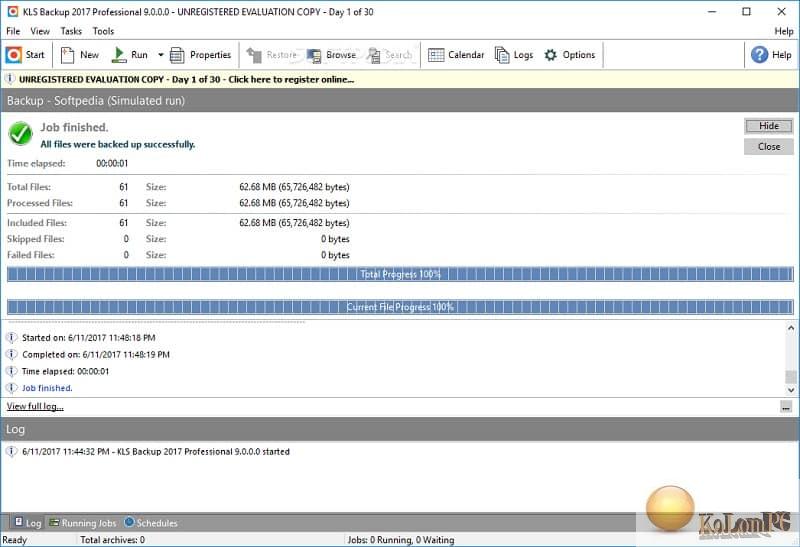Click the Close button in job panel
This screenshot has width=800, height=547.
tap(768, 147)
